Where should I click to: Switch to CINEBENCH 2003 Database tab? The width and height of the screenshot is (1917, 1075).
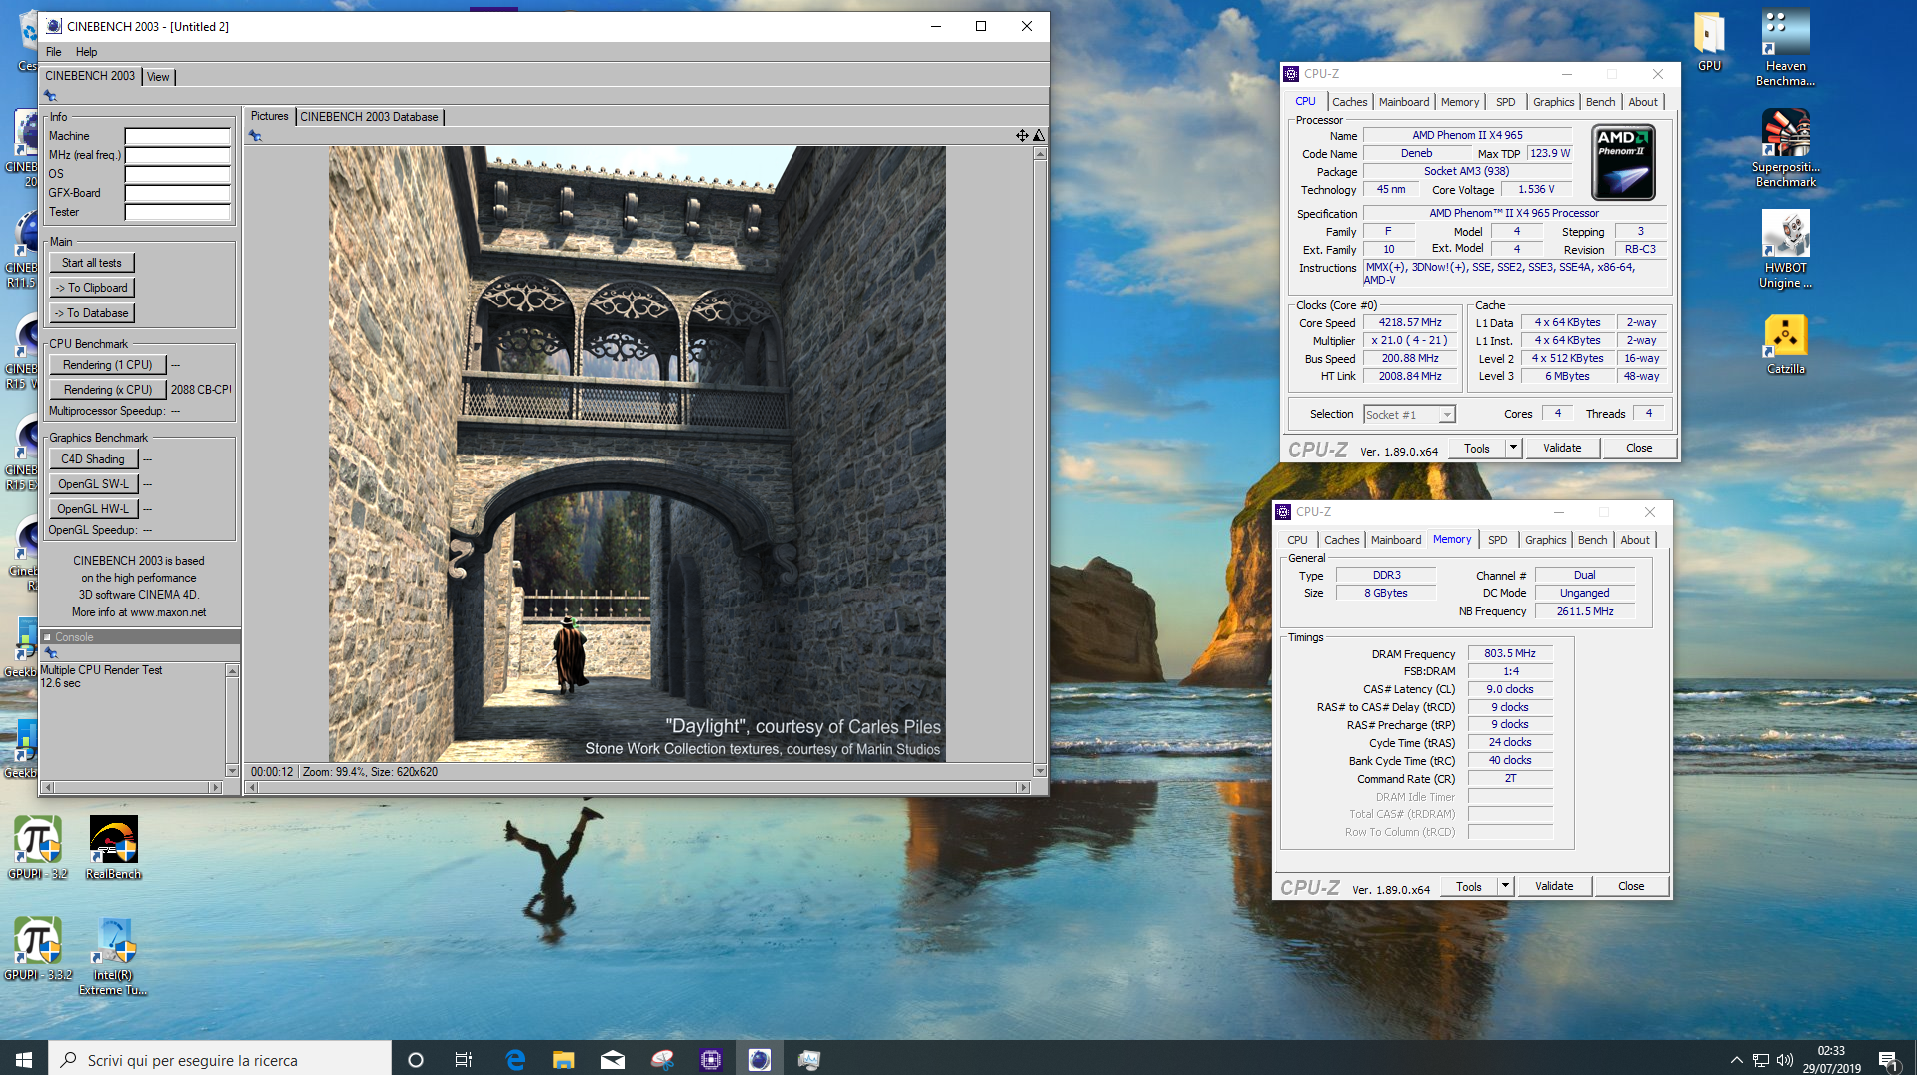click(x=369, y=117)
